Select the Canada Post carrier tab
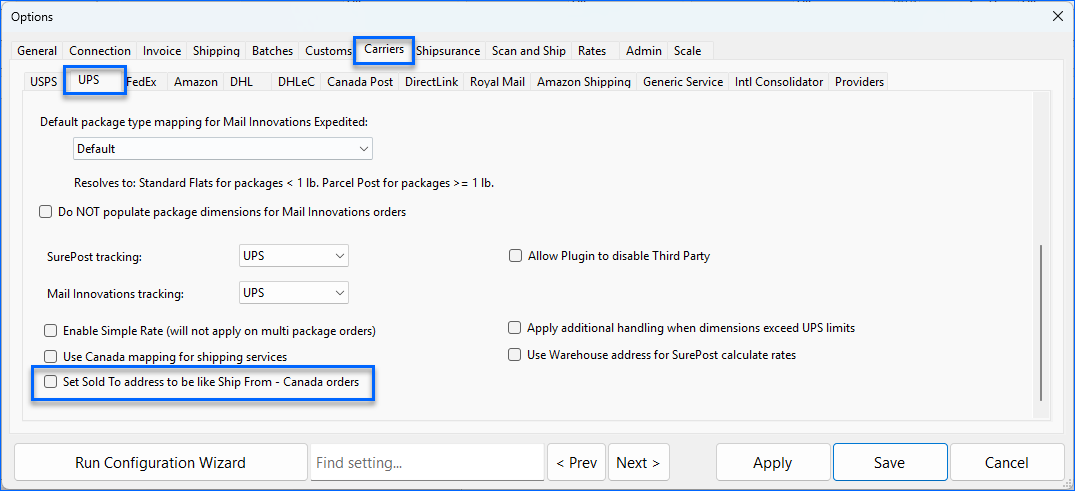1075x491 pixels. point(360,82)
